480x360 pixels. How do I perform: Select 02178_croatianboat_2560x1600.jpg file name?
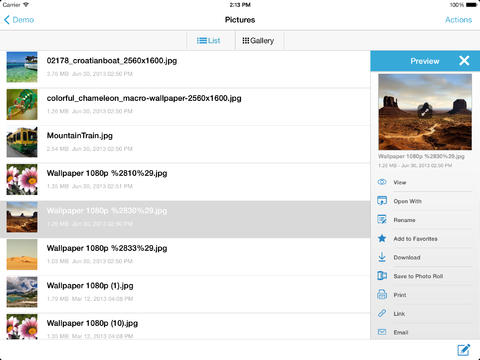(x=112, y=61)
